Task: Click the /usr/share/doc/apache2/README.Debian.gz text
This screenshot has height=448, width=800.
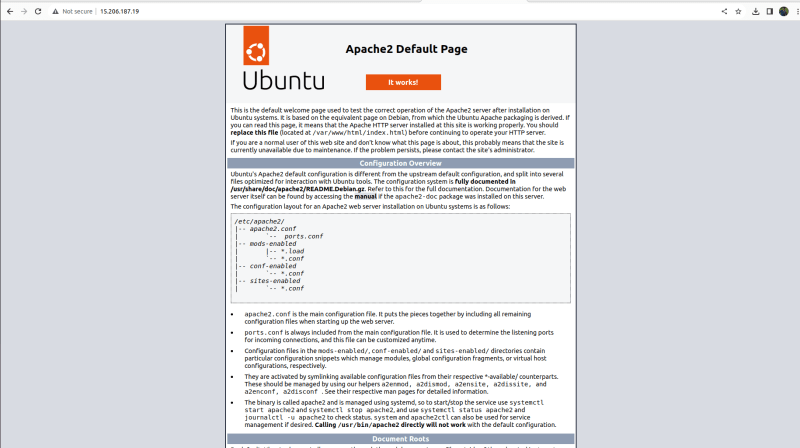Action: point(297,189)
